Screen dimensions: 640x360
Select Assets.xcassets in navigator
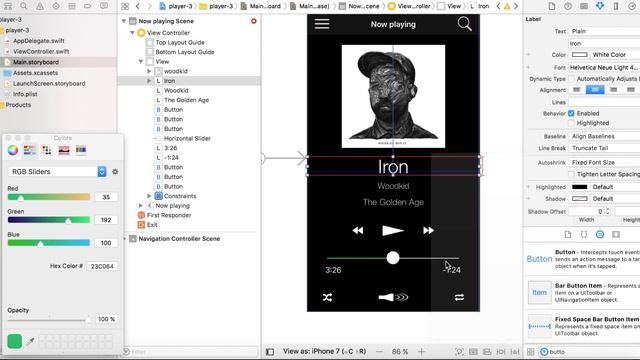[36, 73]
